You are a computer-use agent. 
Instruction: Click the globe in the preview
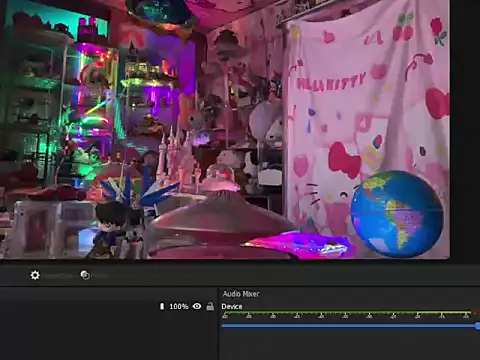tap(397, 214)
